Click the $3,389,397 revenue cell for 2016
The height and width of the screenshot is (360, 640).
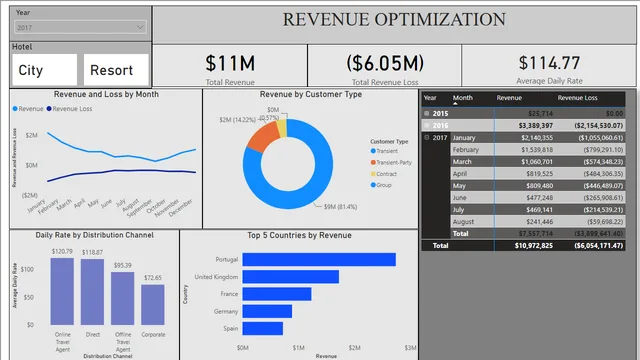(x=536, y=125)
